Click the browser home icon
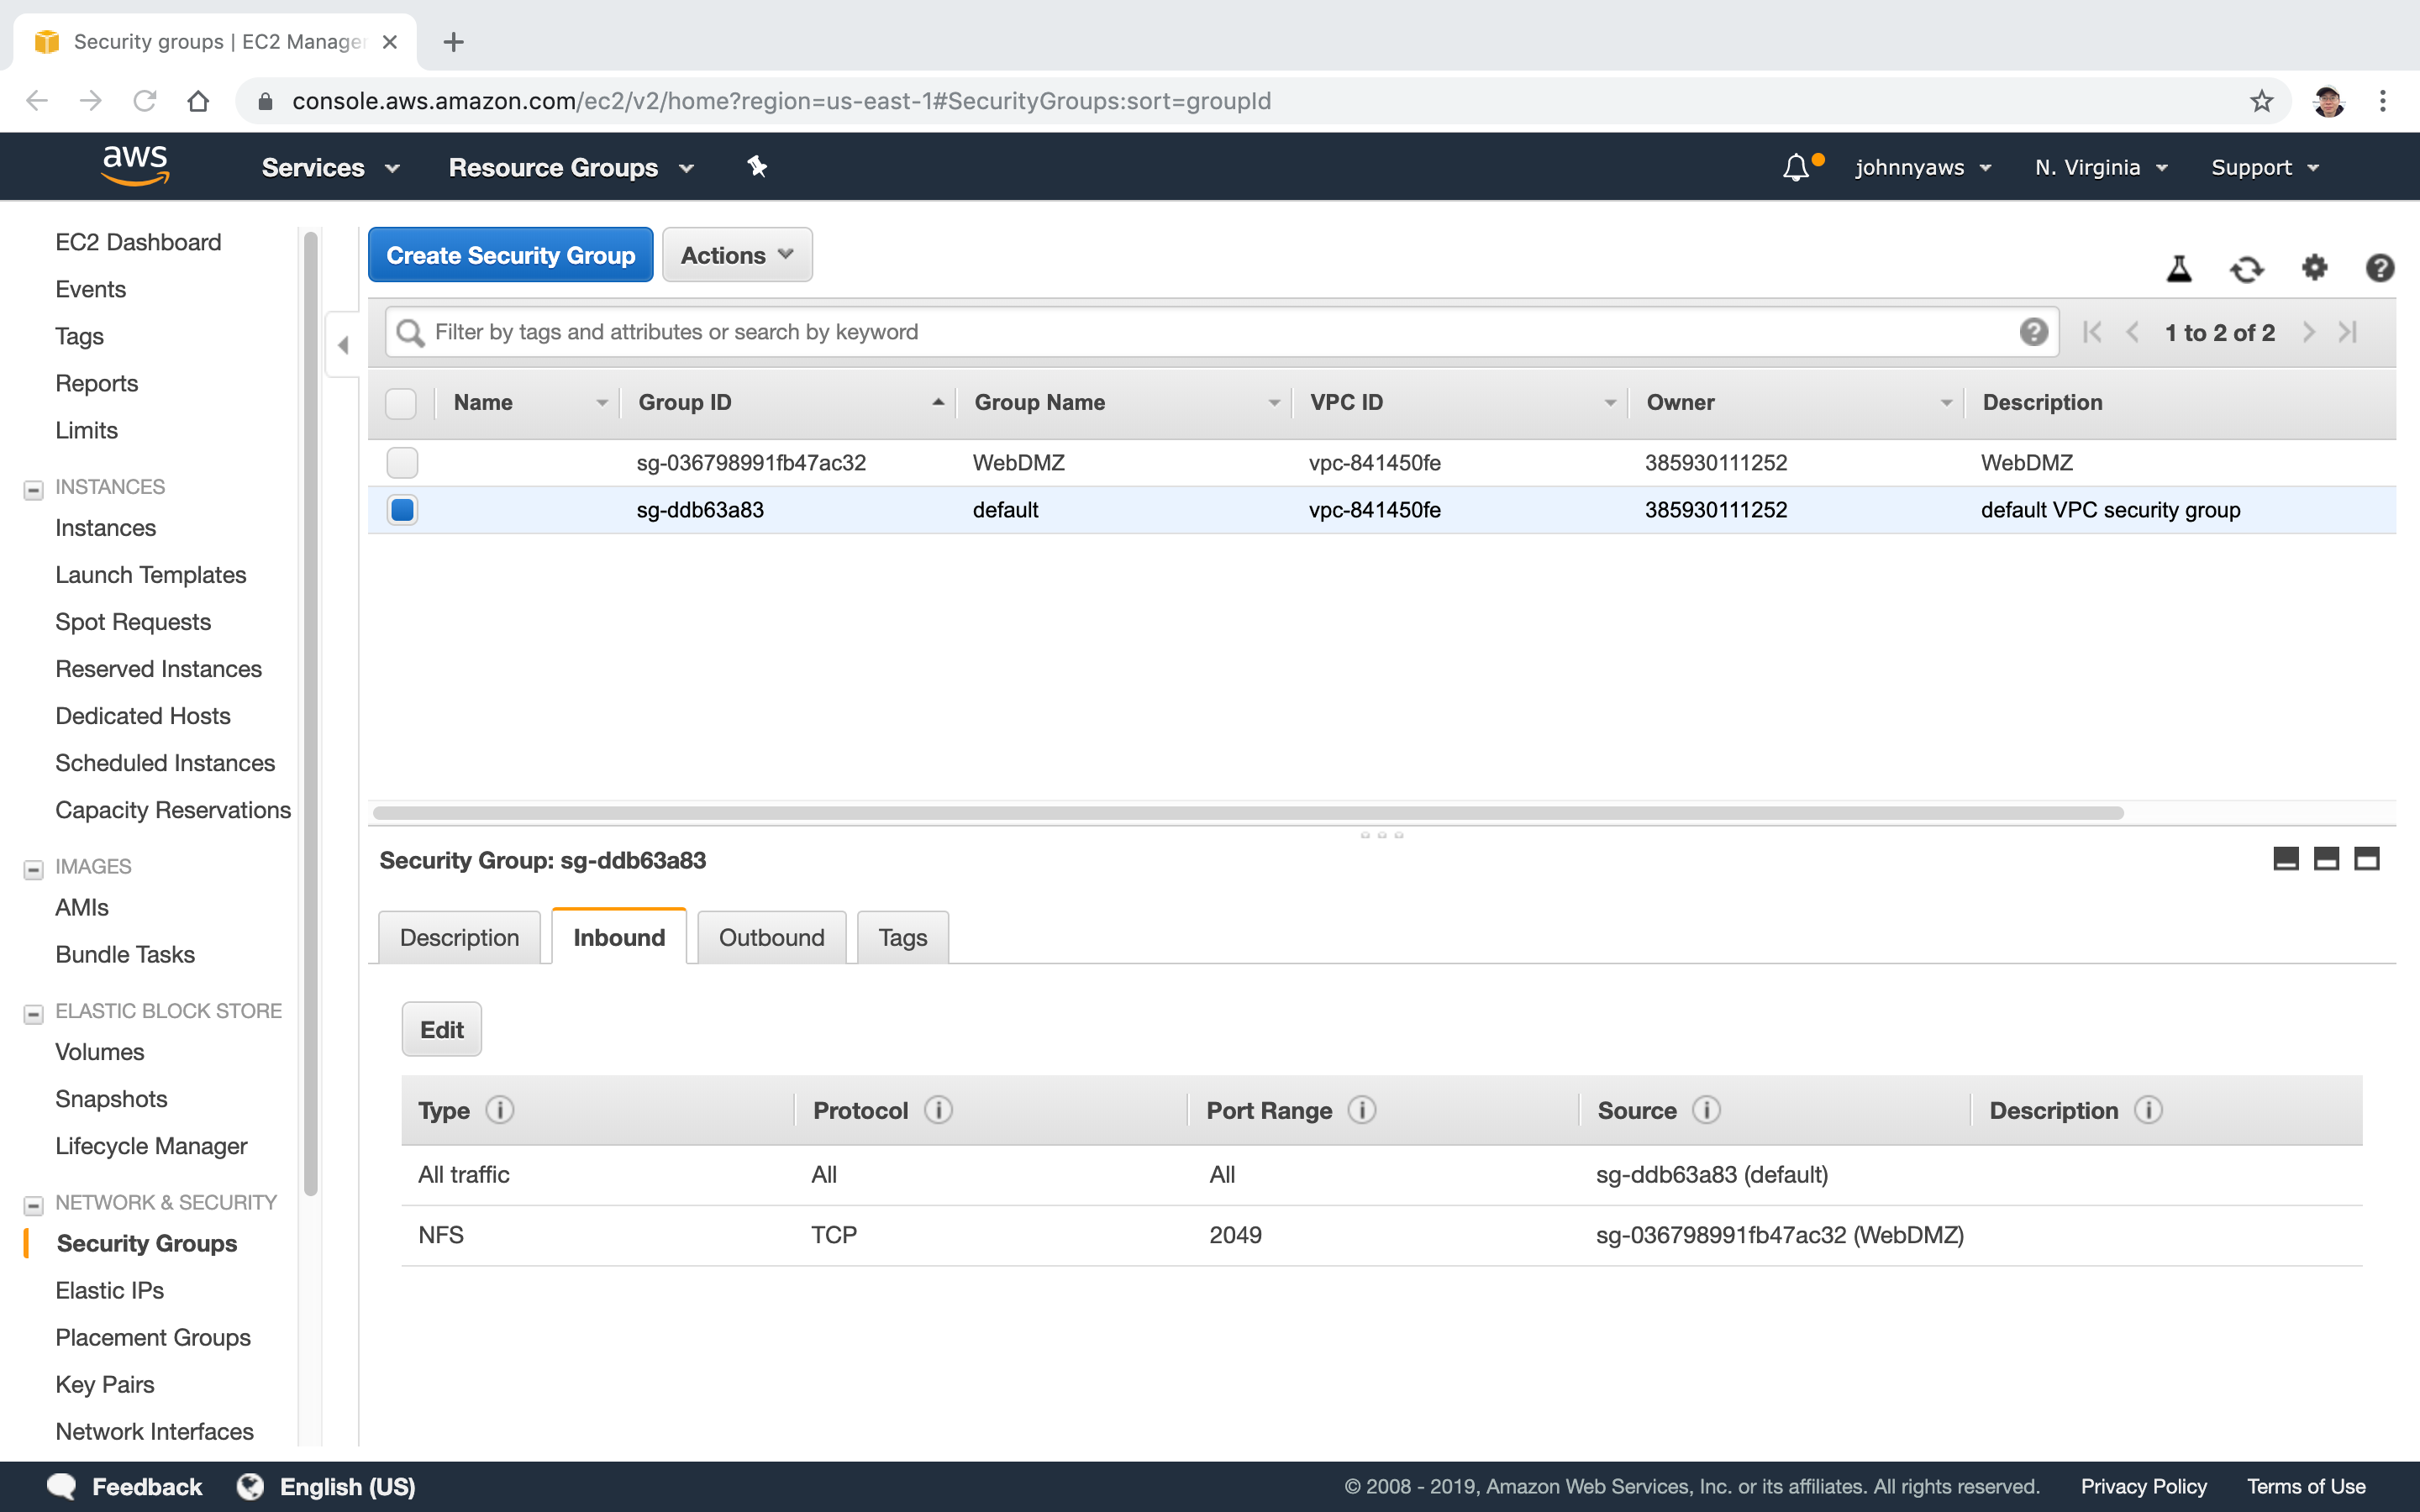The width and height of the screenshot is (2420, 1512). [198, 101]
